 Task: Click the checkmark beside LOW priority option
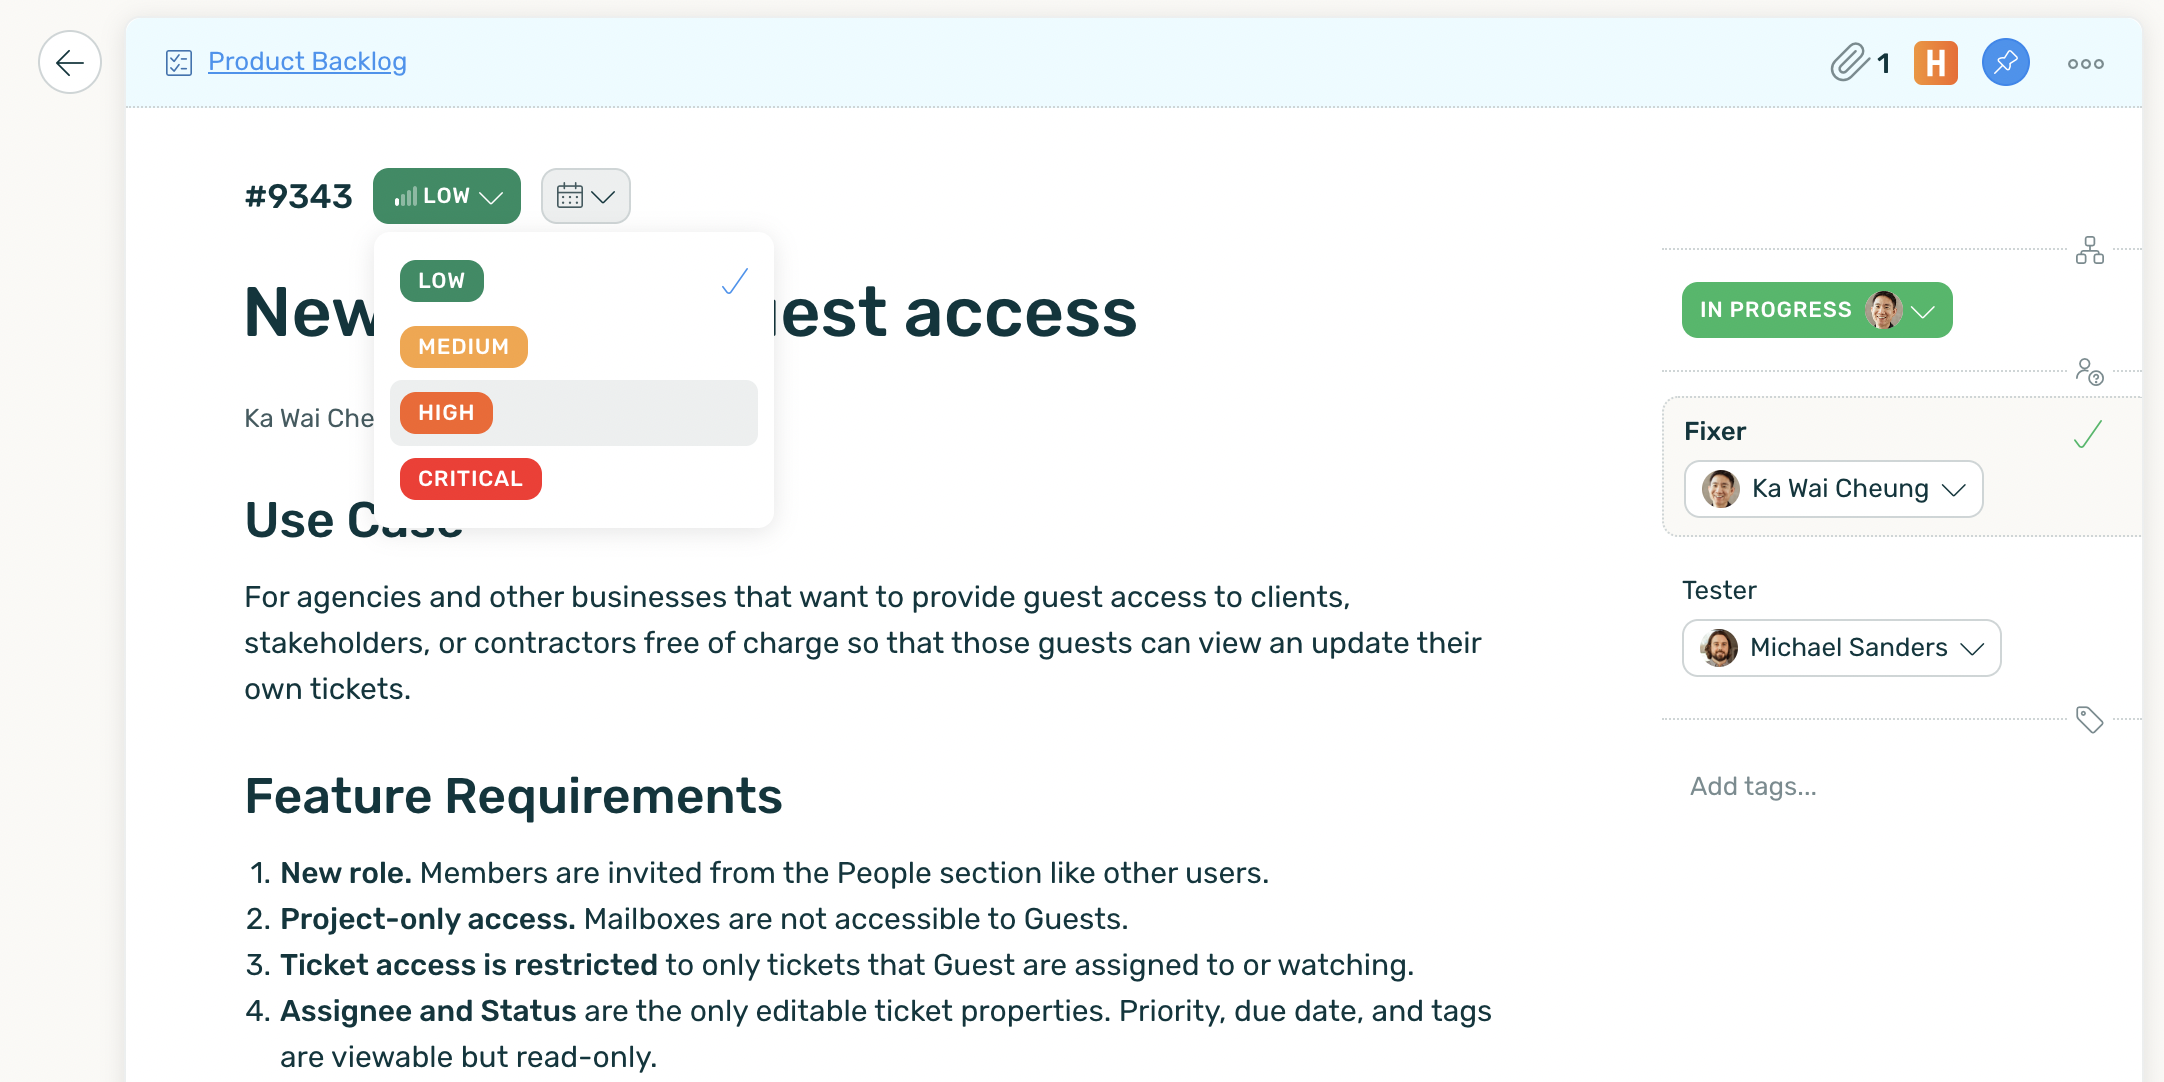734,281
